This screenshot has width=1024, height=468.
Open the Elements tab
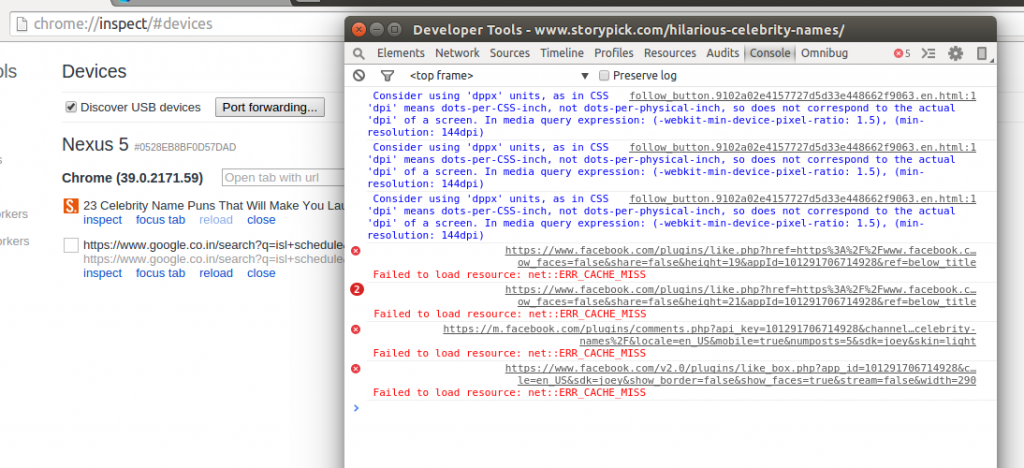pos(400,54)
